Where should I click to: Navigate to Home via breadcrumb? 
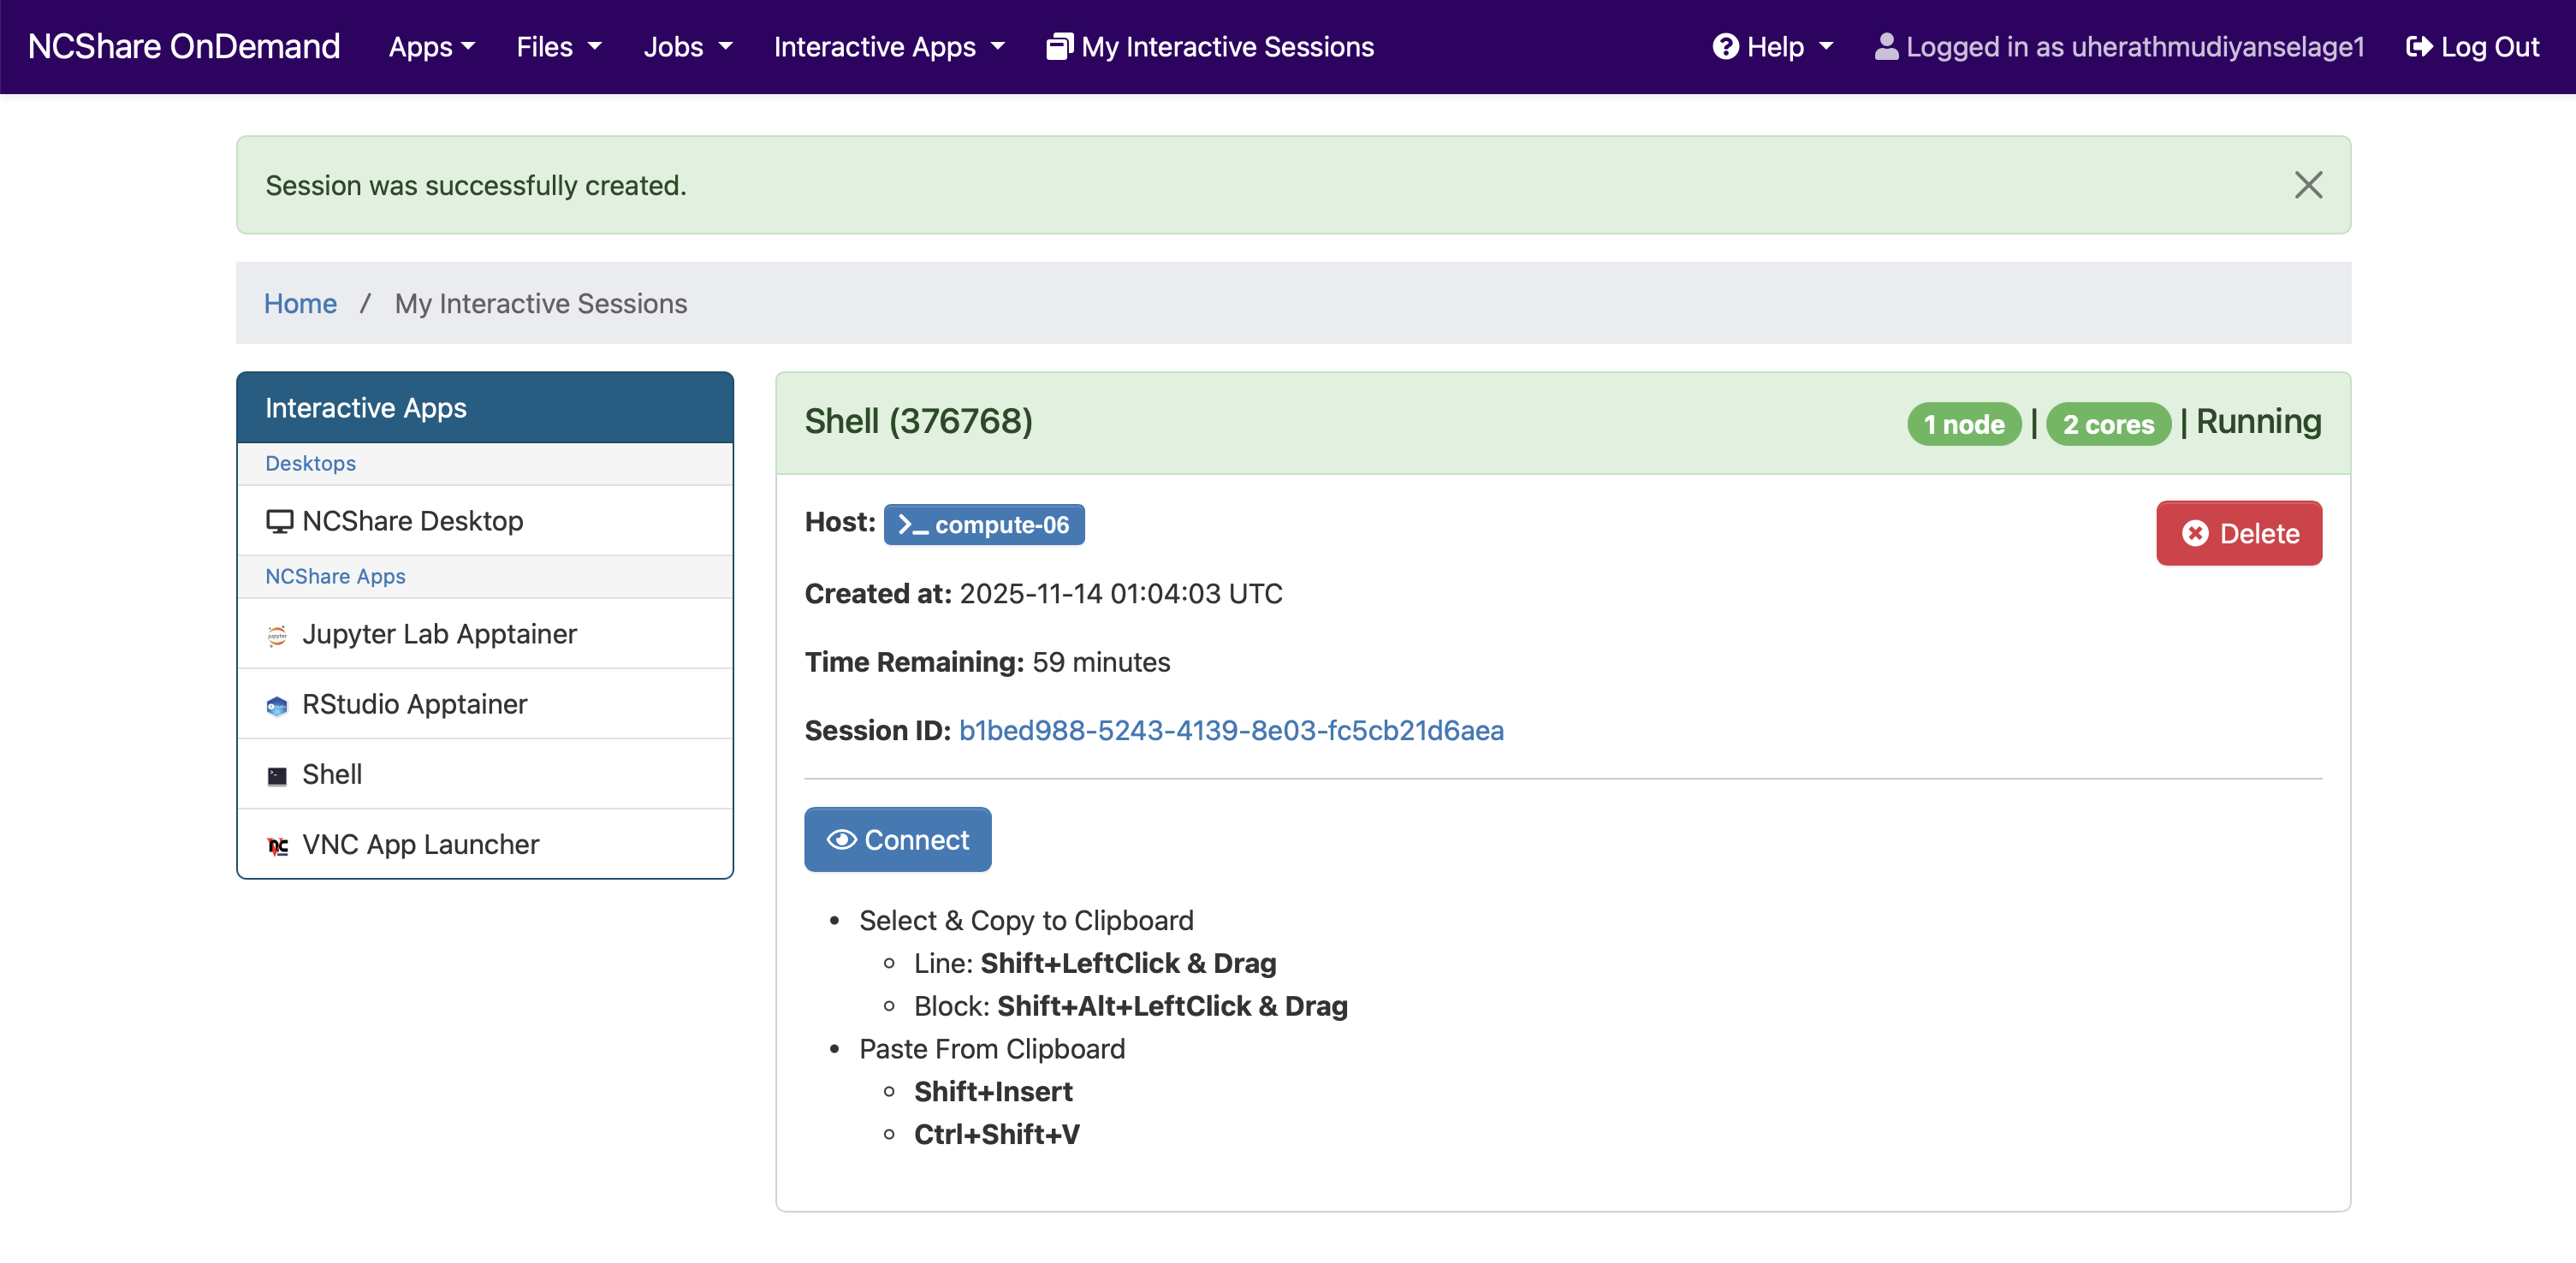(300, 303)
